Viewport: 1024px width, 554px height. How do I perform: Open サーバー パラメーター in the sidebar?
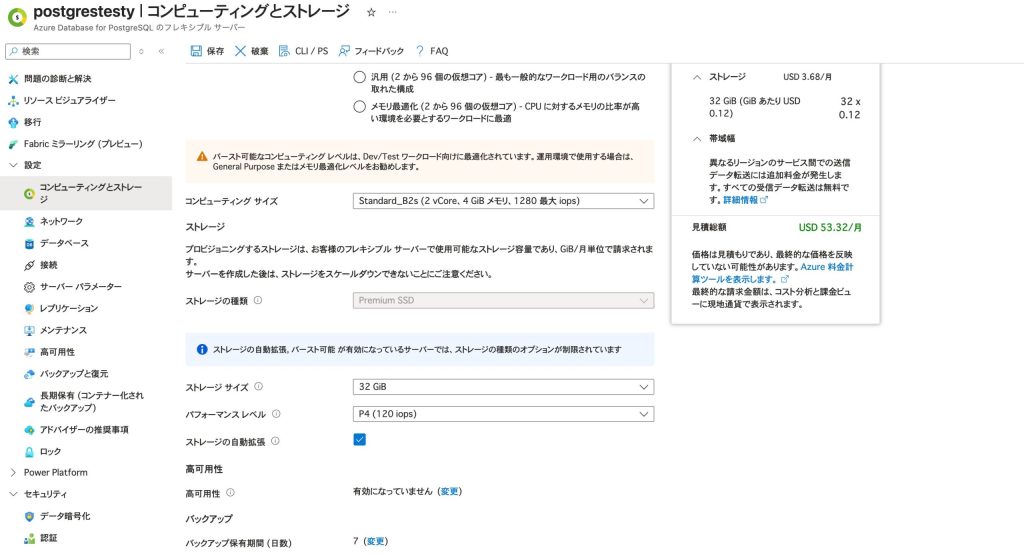[80, 287]
